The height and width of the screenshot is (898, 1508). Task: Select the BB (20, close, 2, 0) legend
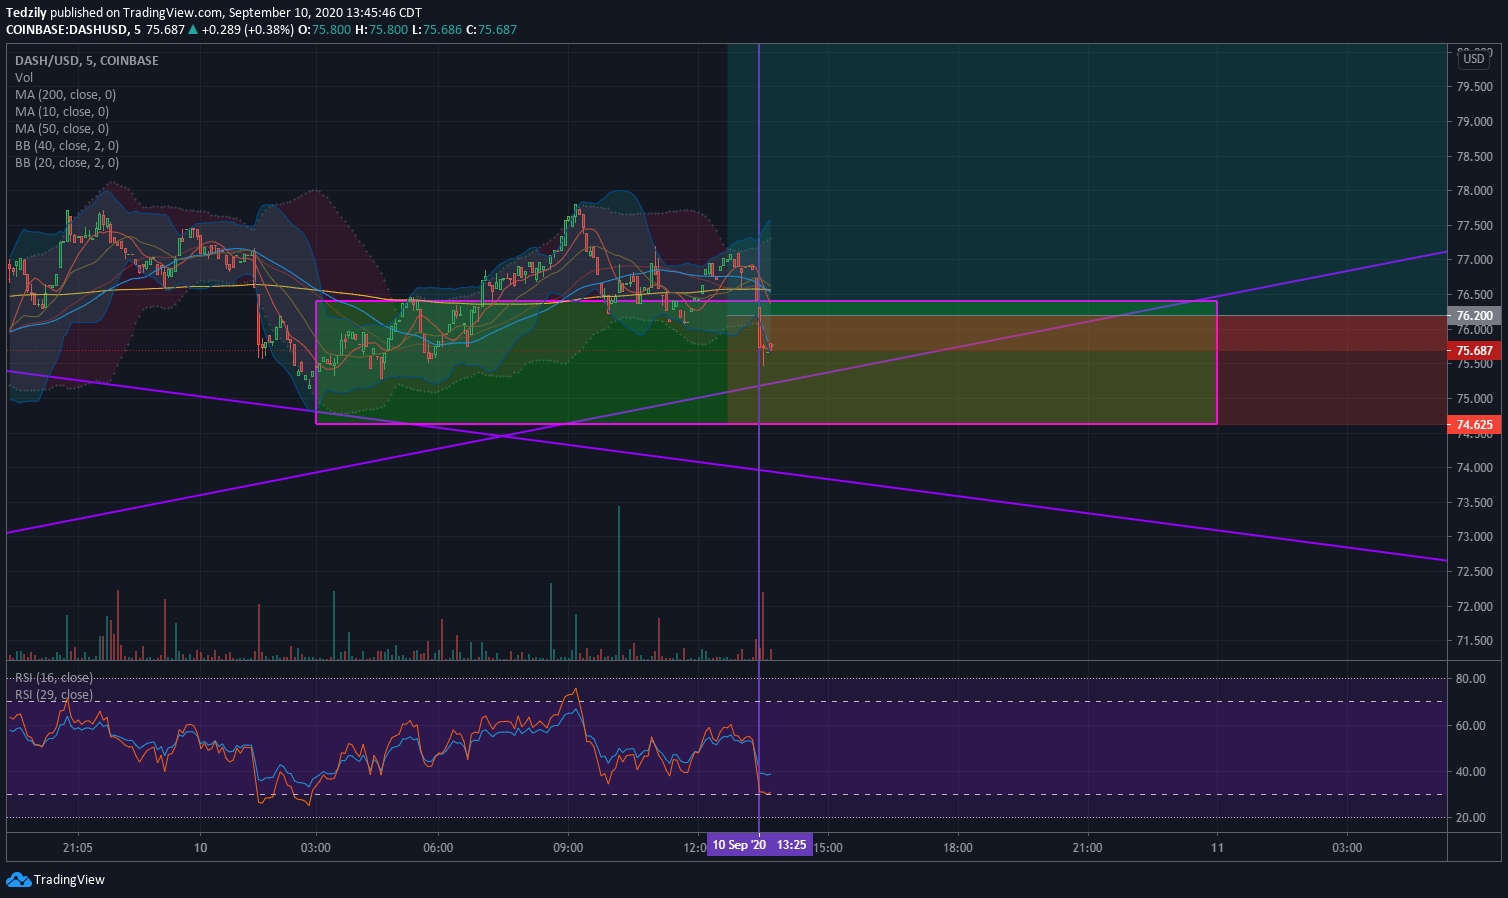point(67,163)
